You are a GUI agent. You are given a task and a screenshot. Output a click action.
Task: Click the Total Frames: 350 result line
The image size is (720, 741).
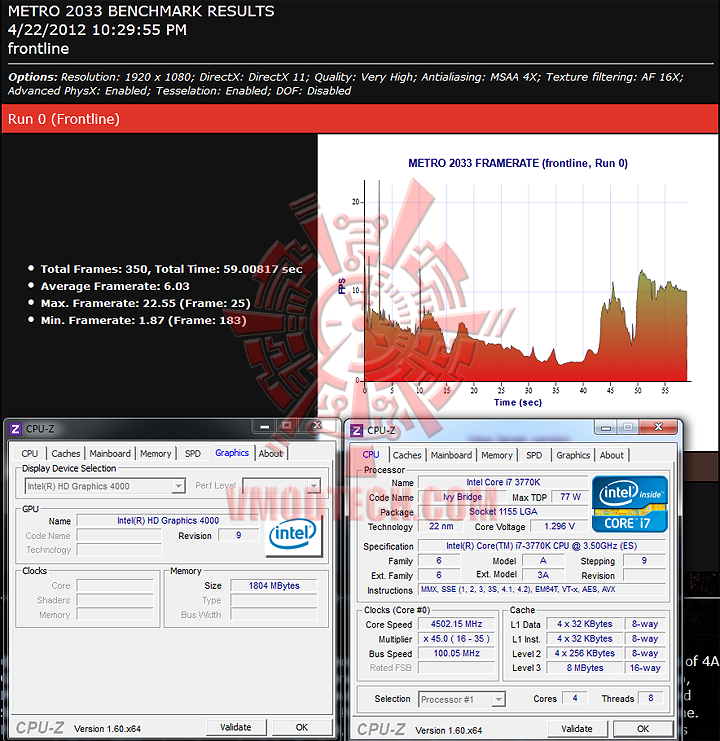[x=171, y=269]
